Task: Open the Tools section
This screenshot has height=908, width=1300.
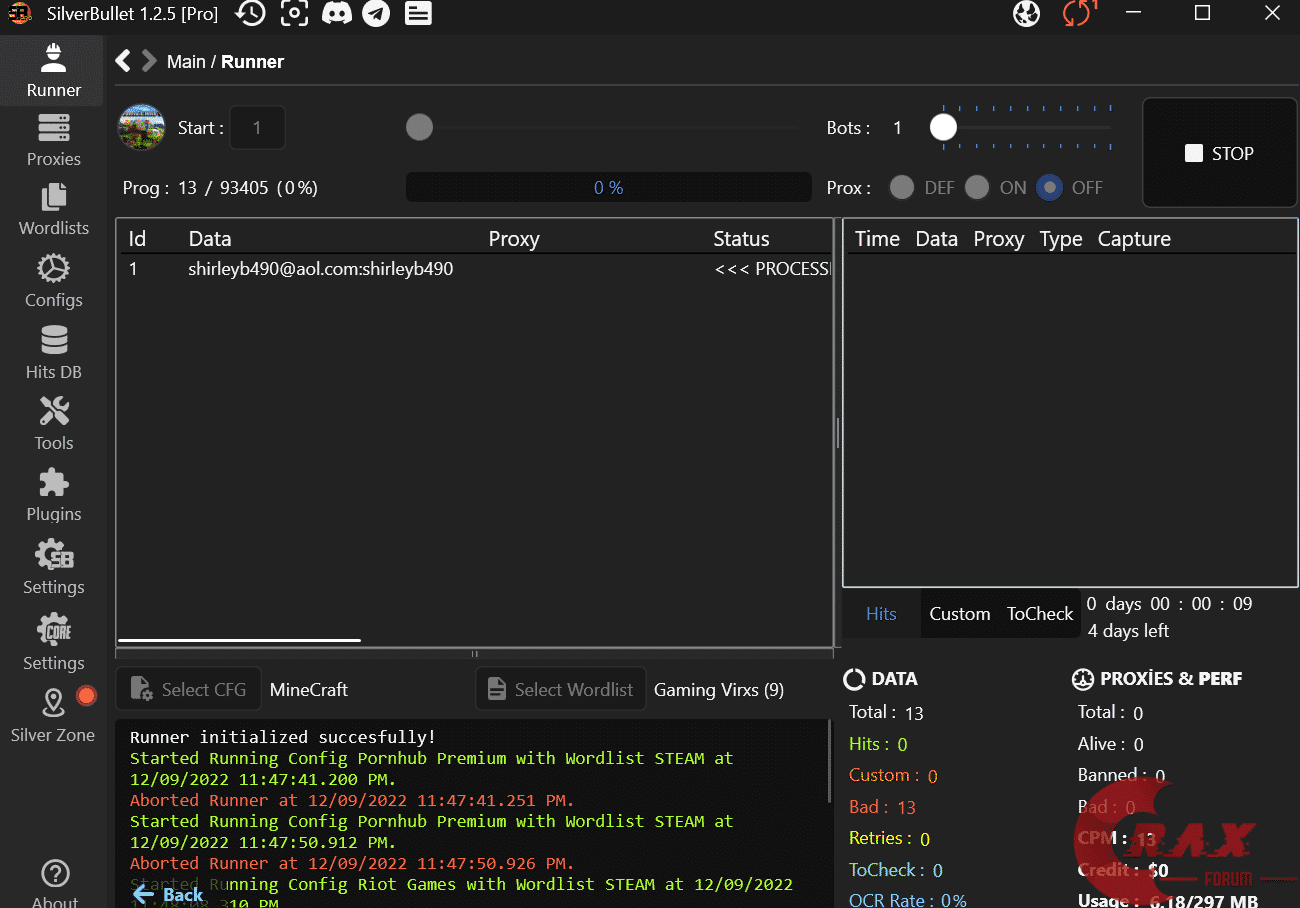Action: [x=53, y=424]
